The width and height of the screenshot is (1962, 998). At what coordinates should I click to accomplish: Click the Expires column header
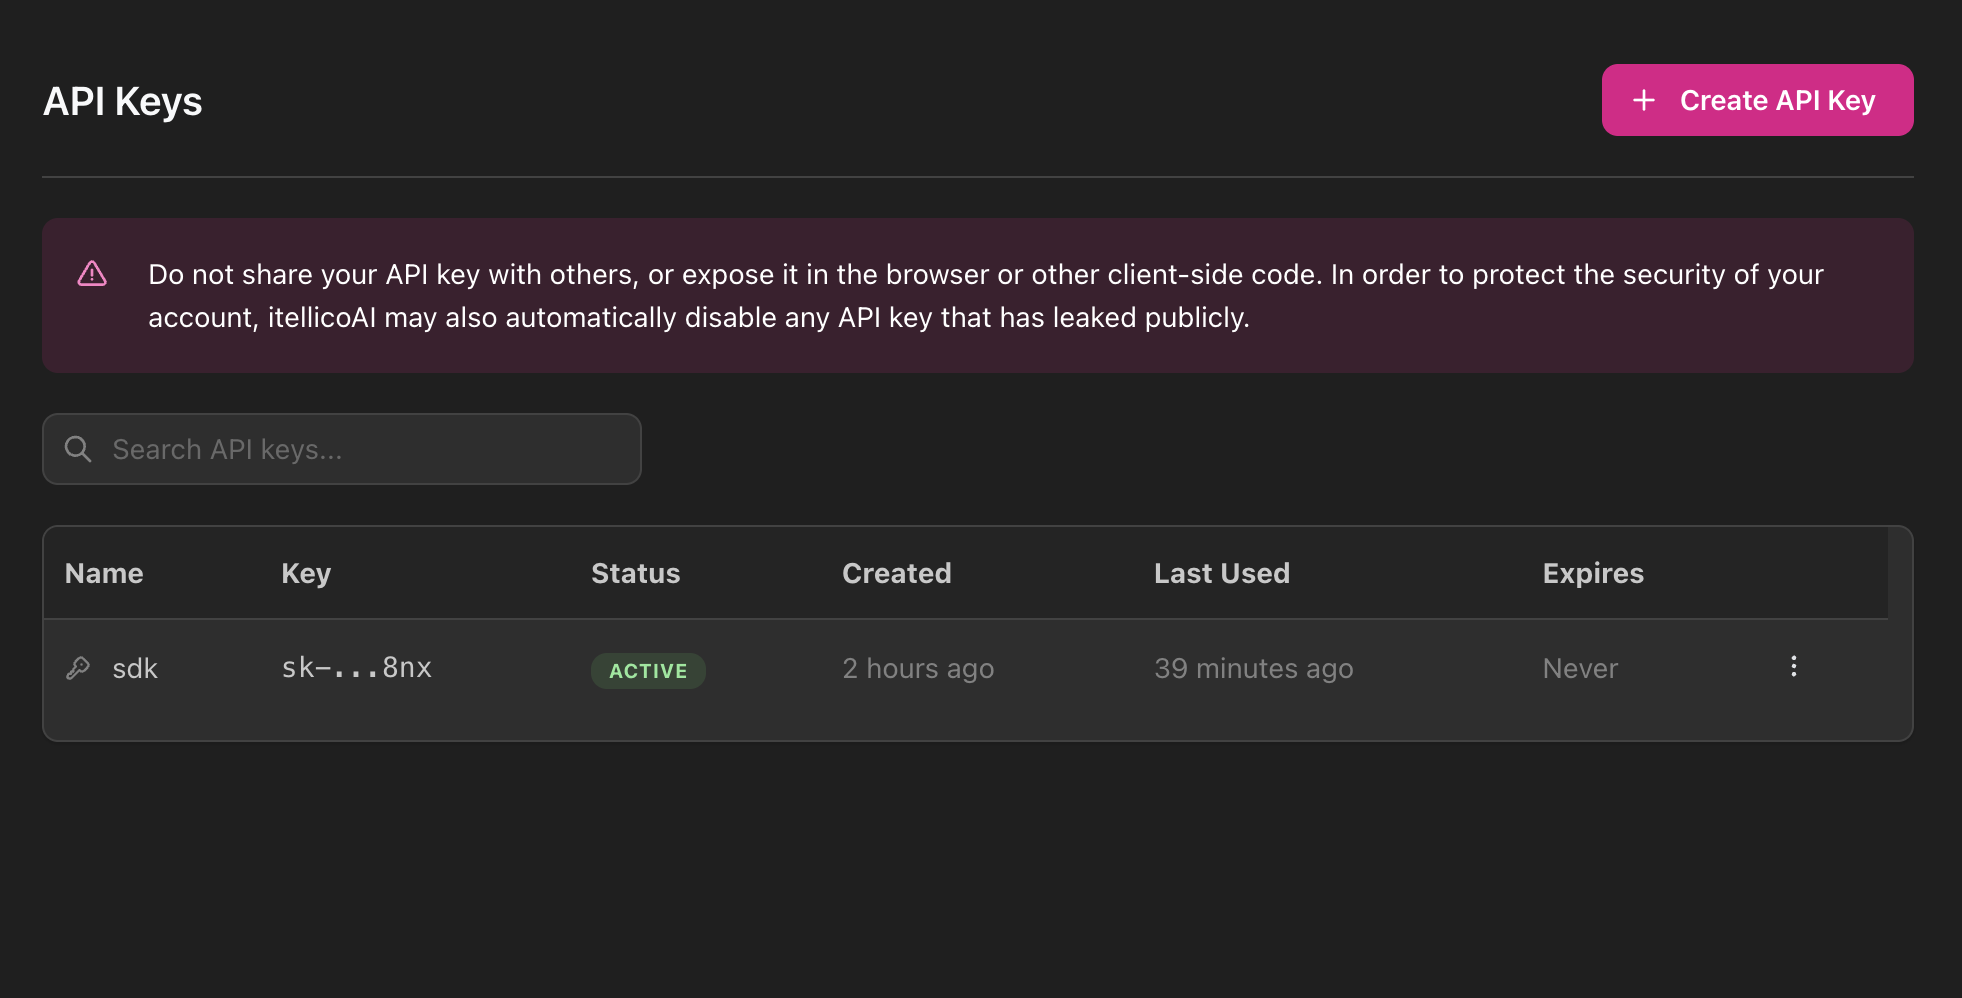coord(1592,573)
